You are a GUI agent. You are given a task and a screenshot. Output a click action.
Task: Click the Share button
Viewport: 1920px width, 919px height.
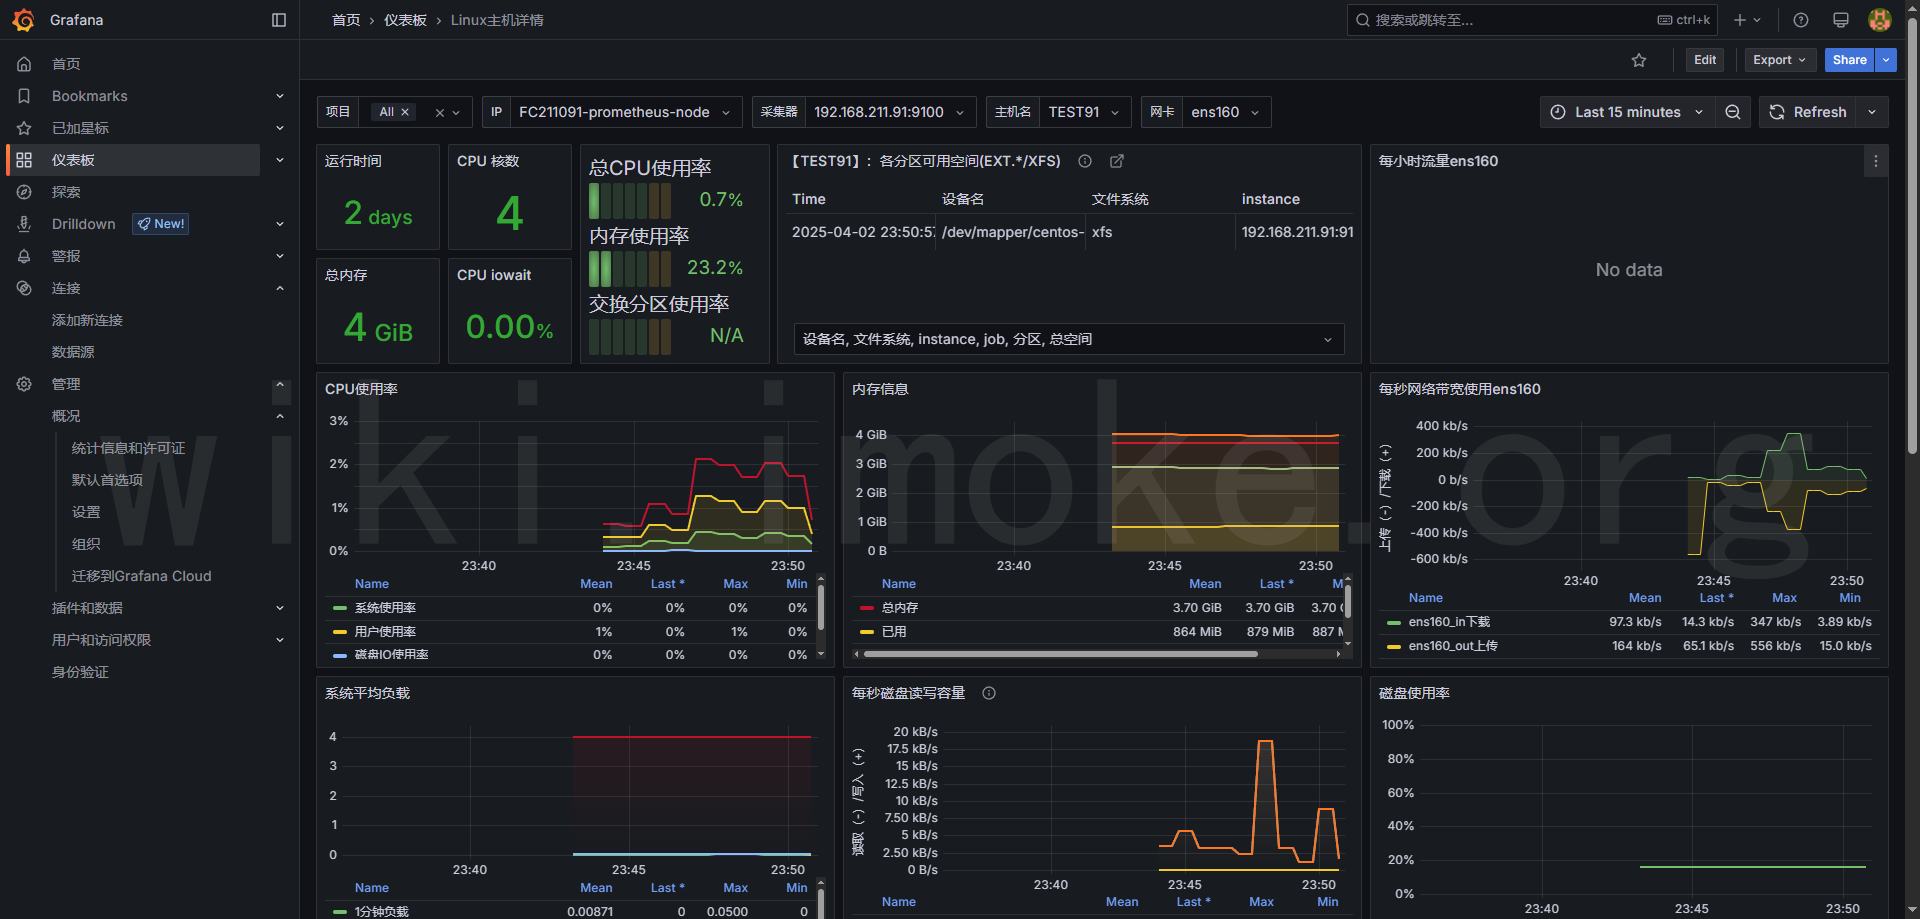[x=1850, y=60]
